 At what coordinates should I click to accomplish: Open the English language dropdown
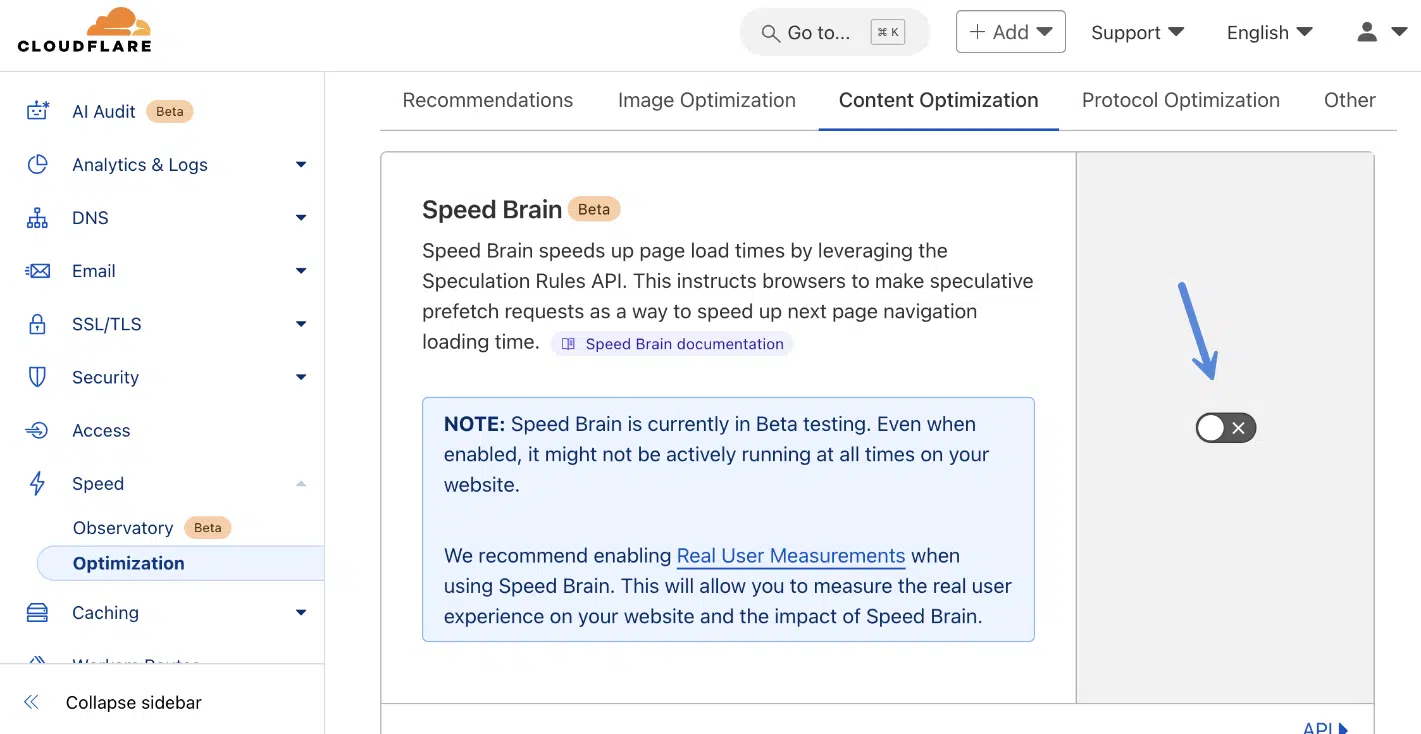point(1268,31)
